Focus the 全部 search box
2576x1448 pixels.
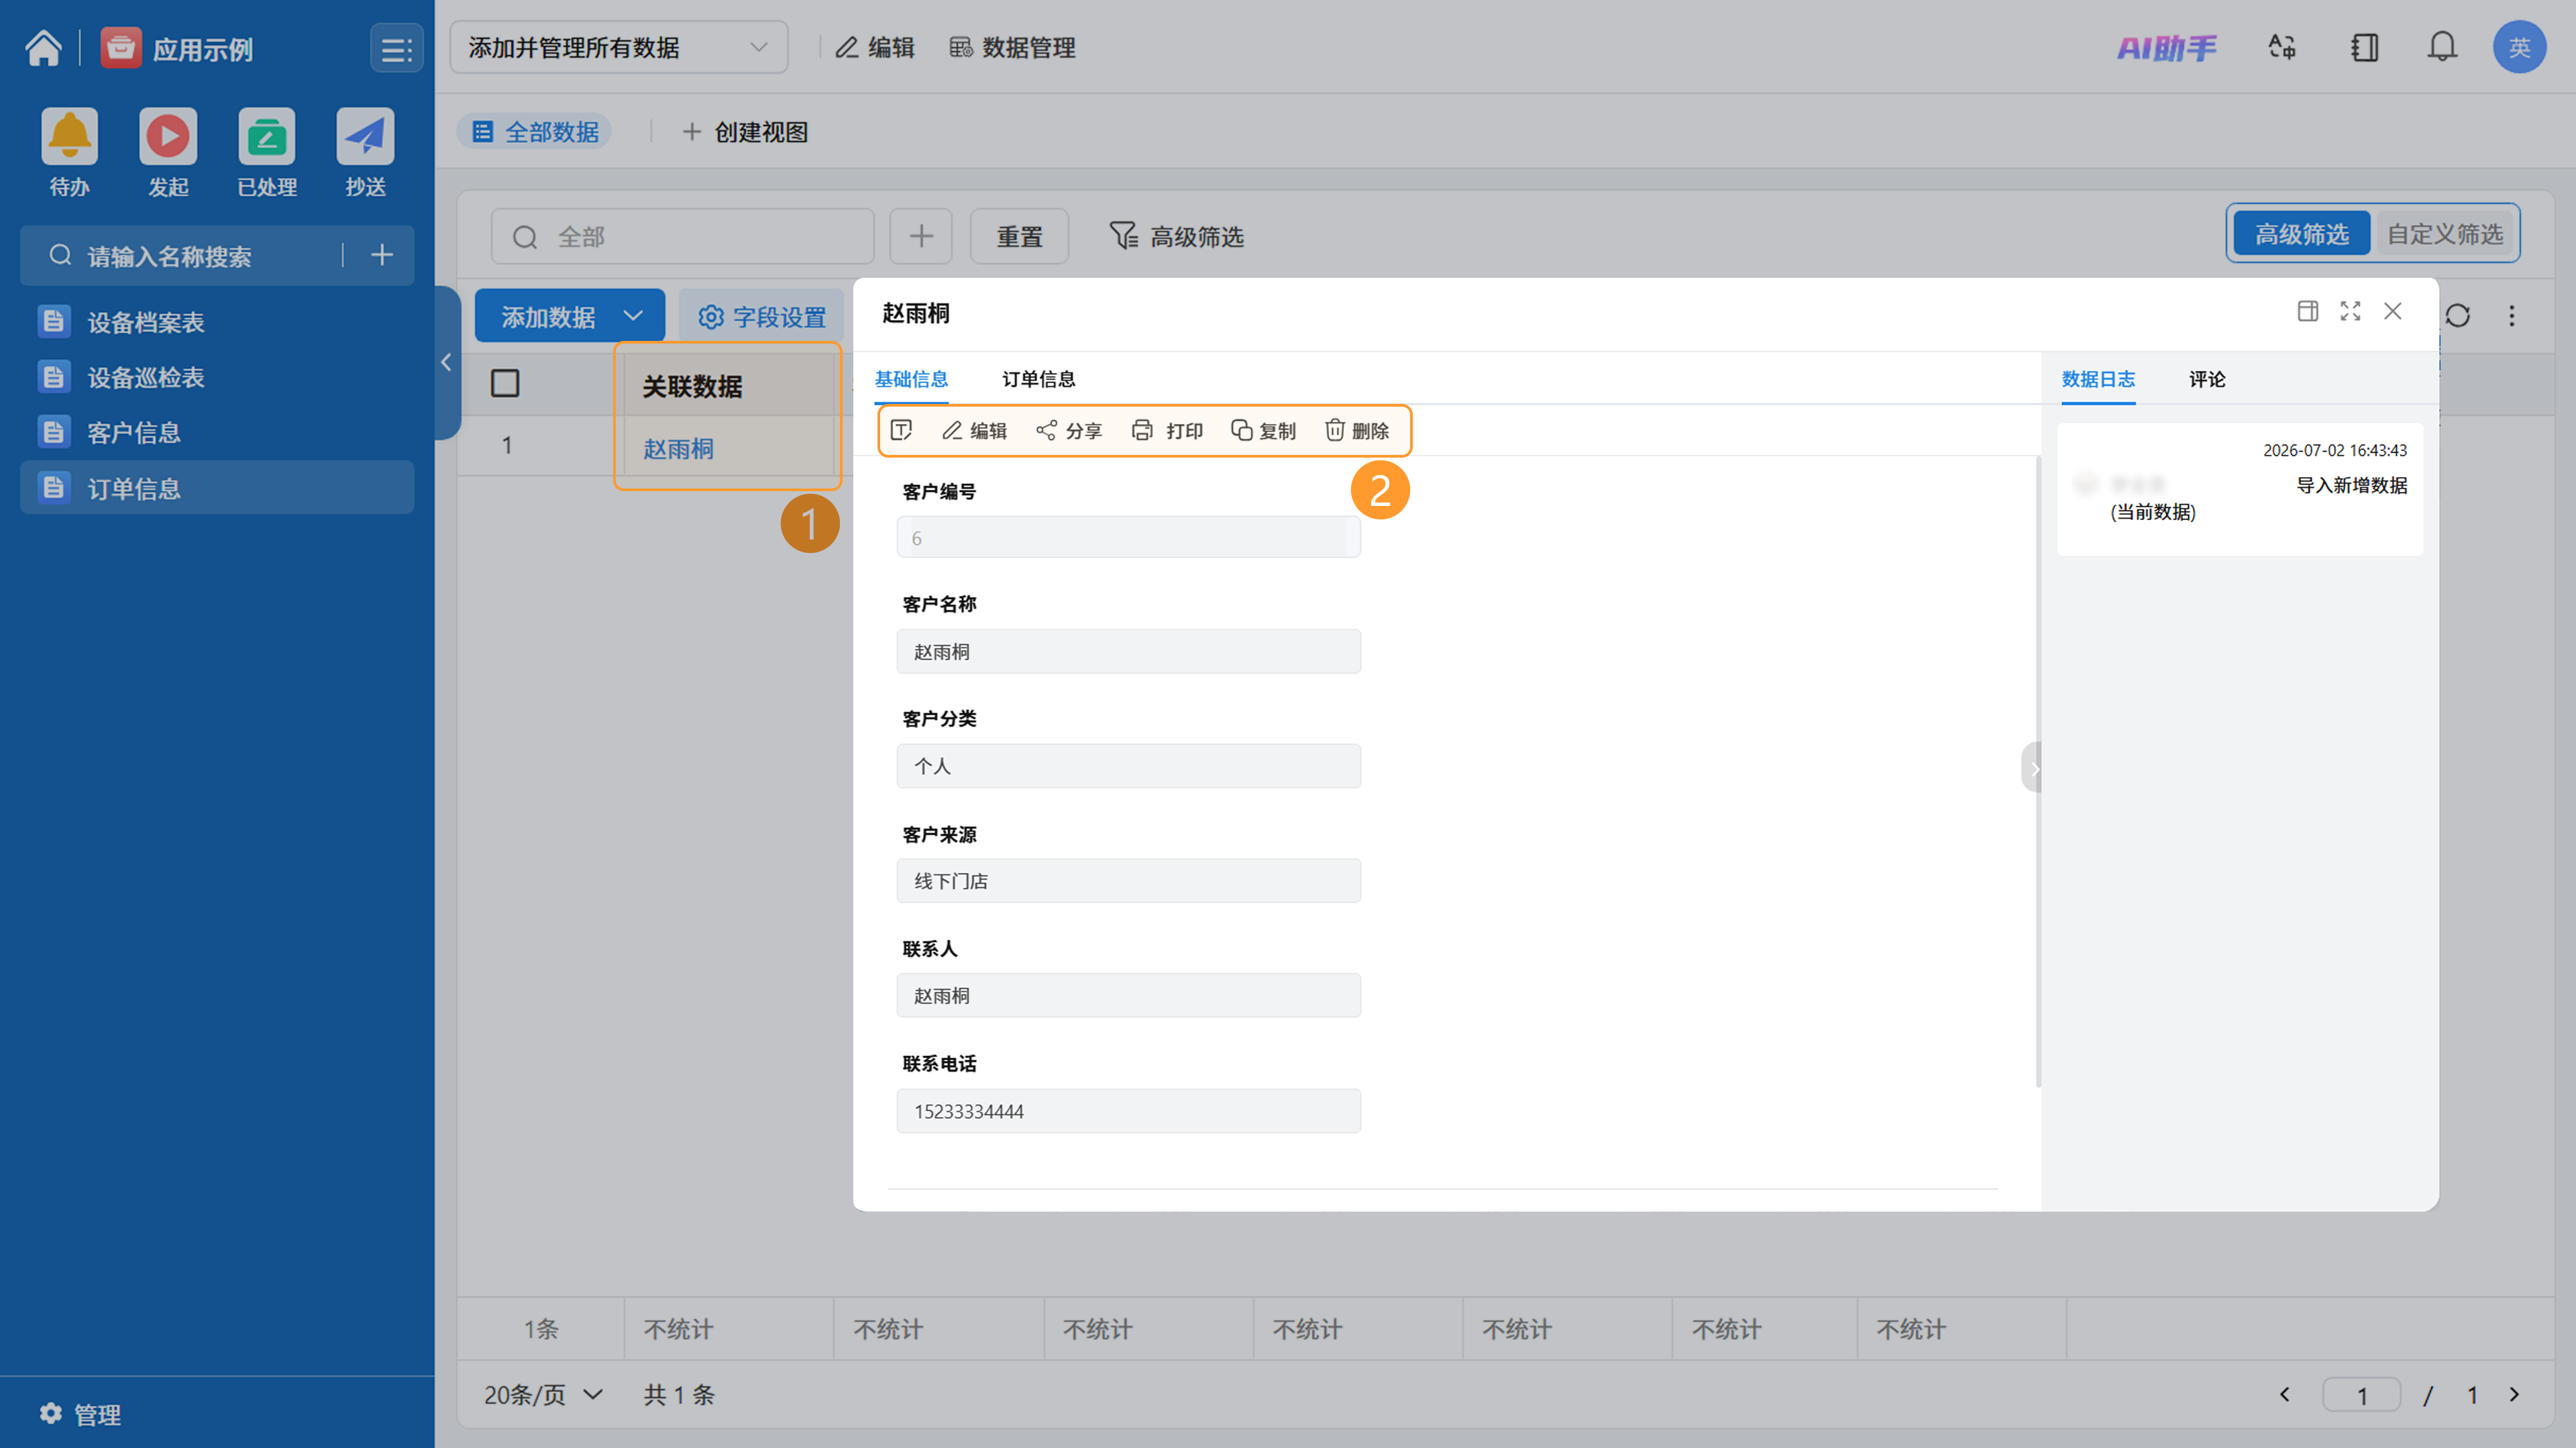682,236
